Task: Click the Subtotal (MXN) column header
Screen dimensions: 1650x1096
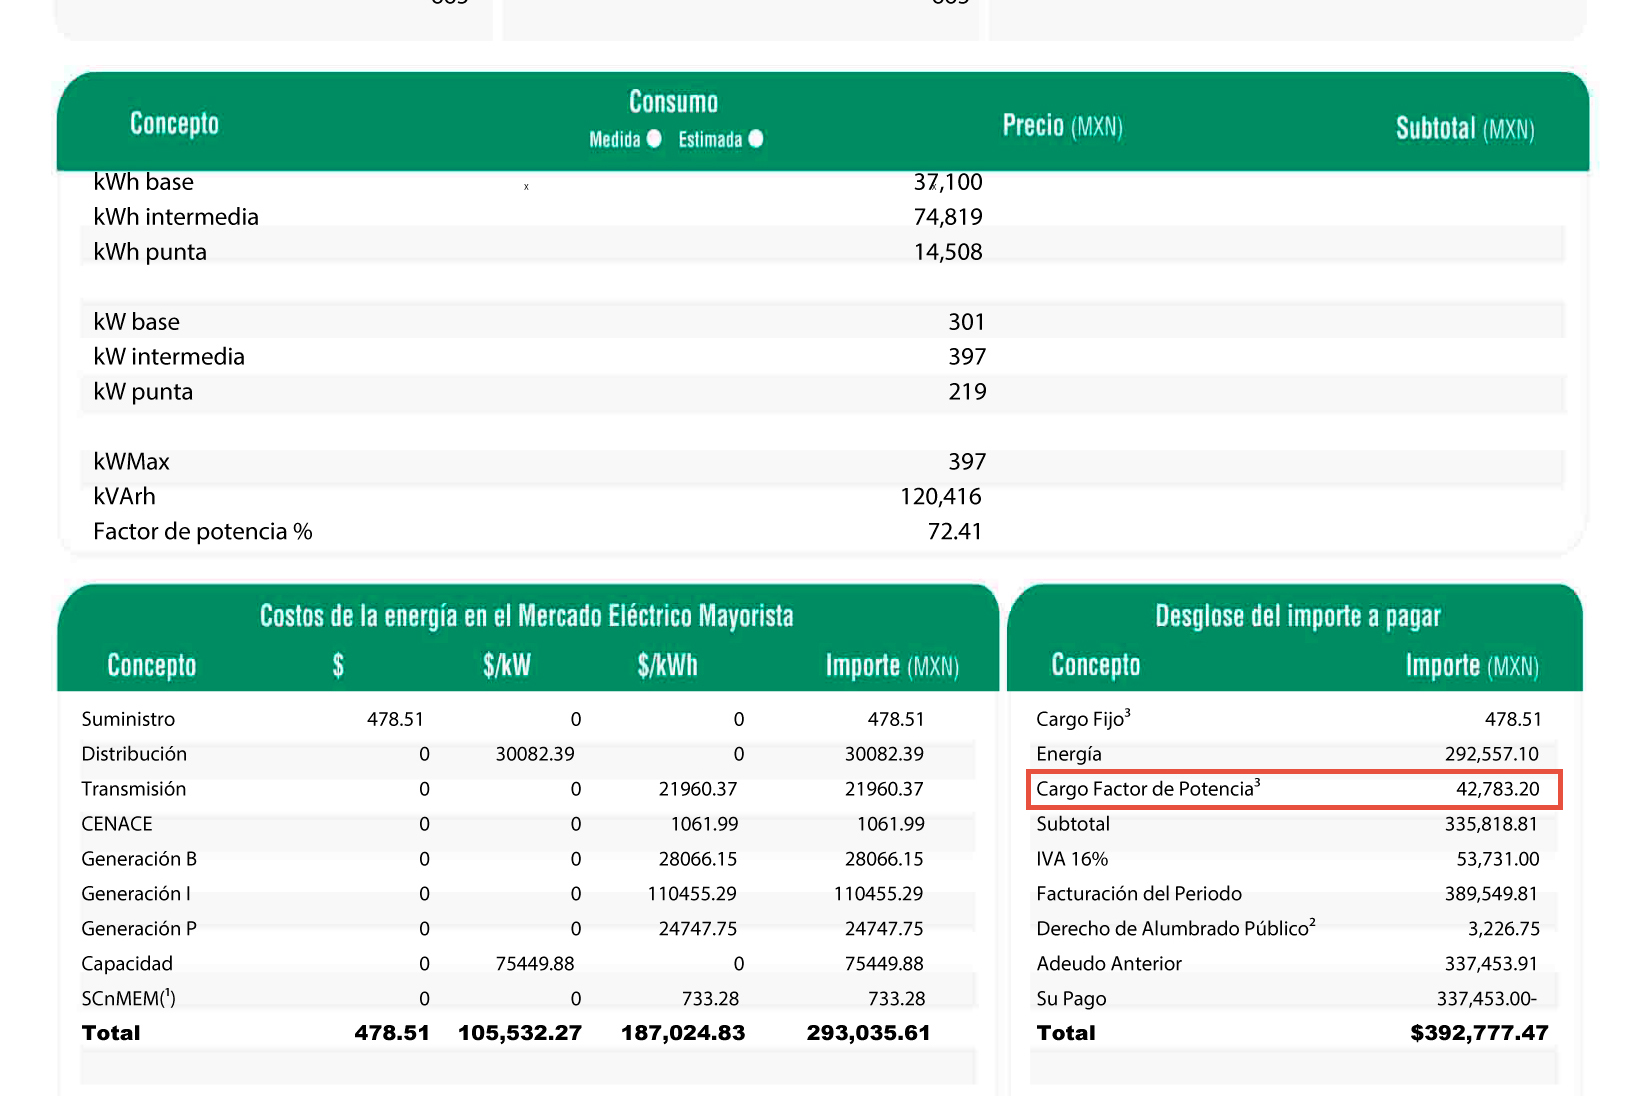Action: tap(1465, 129)
